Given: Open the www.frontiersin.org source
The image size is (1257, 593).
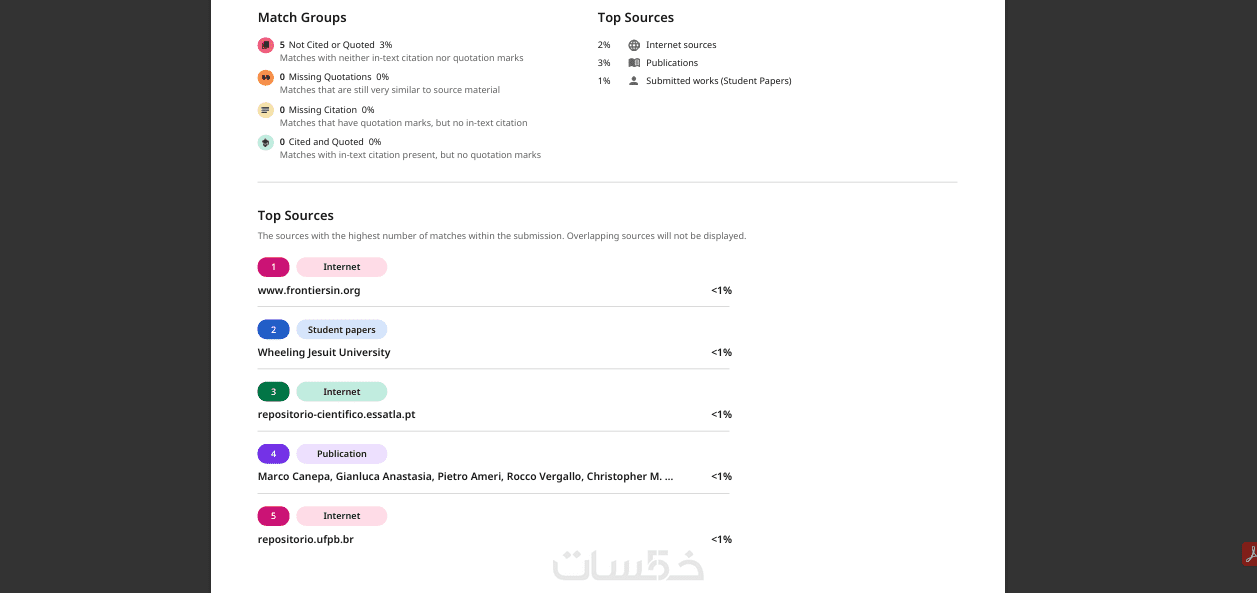Looking at the screenshot, I should [x=309, y=291].
